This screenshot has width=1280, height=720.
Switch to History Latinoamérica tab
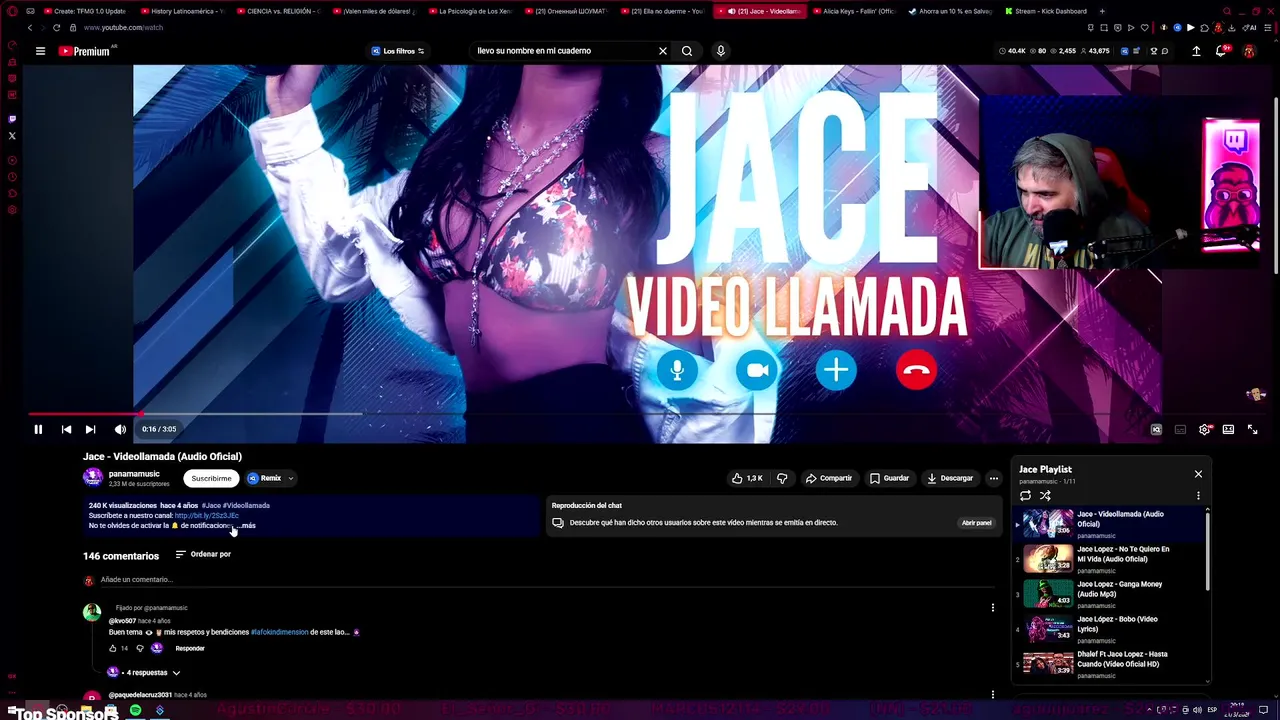183,11
